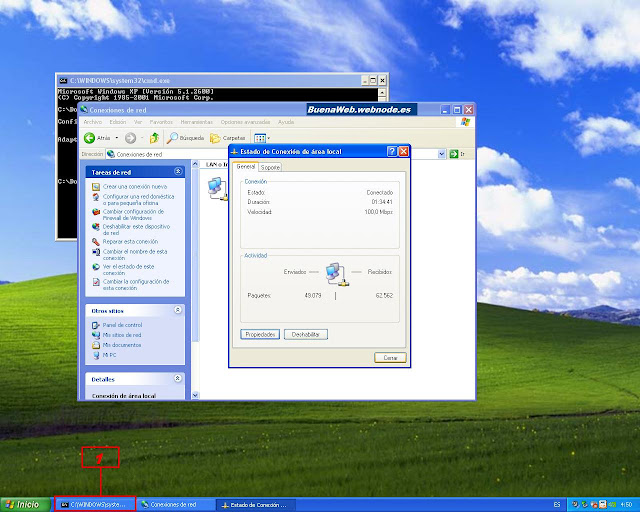
Task: Click Configurar una red doméstica link
Action: pyautogui.click(x=138, y=200)
